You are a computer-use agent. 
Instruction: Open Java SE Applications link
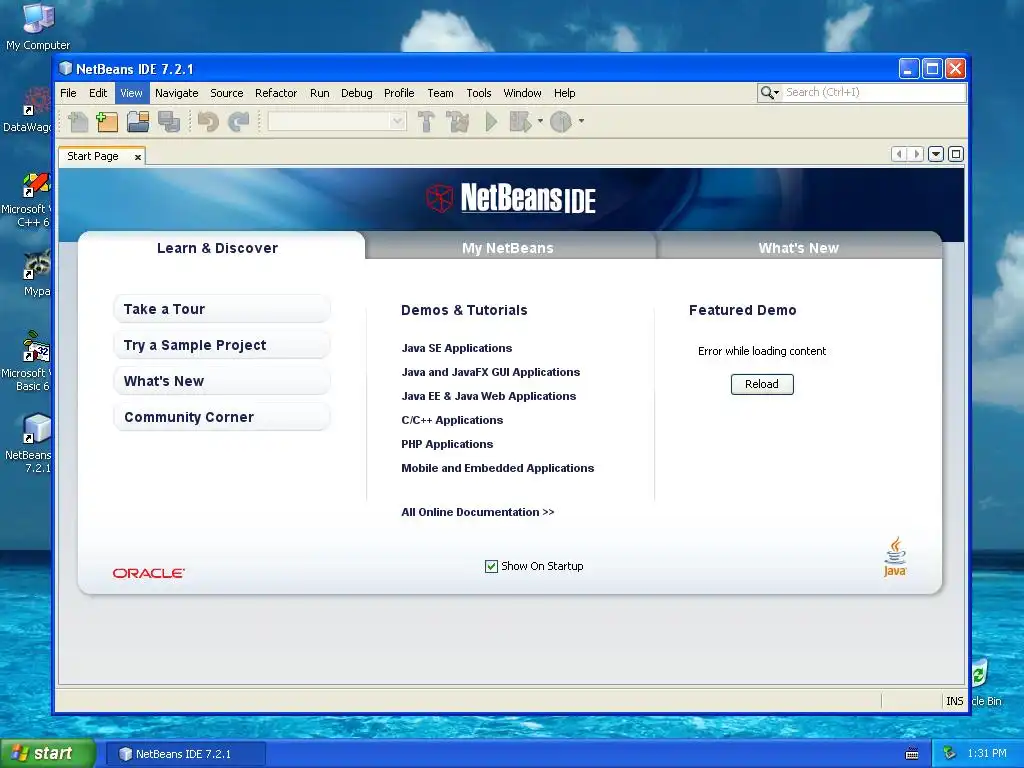[x=456, y=348]
